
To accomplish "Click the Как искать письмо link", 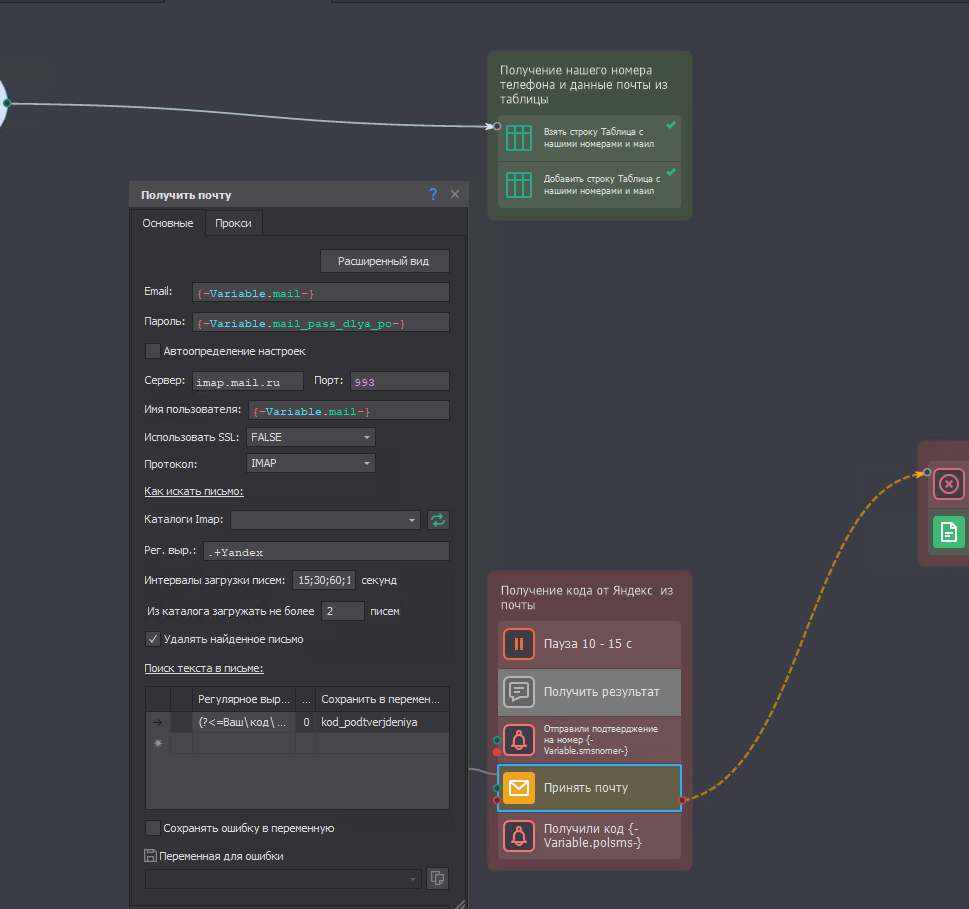I will 194,491.
